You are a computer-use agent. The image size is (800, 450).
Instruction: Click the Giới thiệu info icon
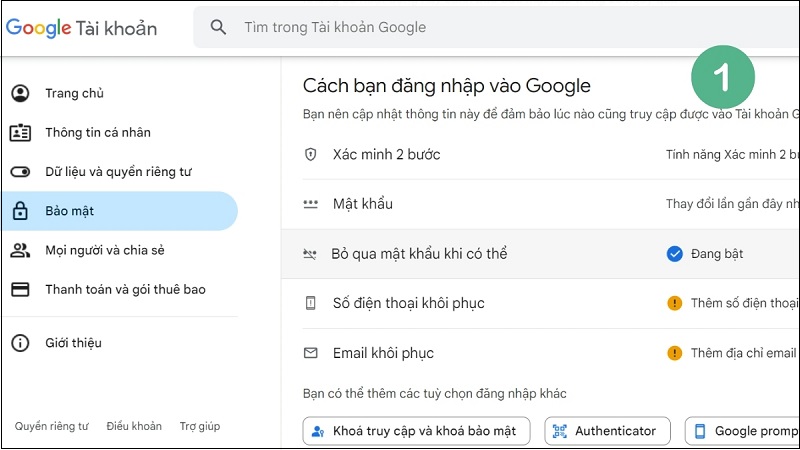point(20,343)
